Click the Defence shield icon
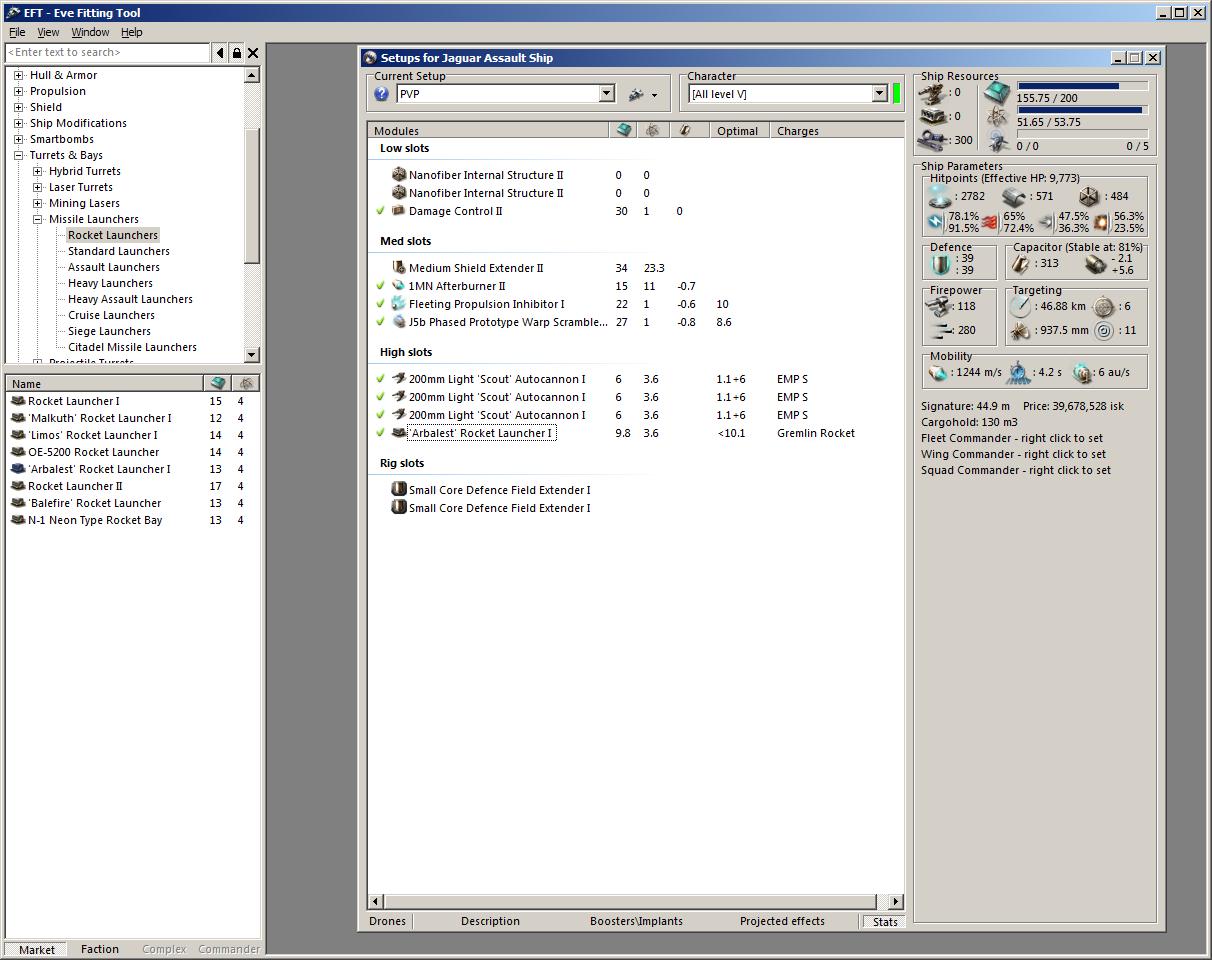This screenshot has width=1212, height=960. pos(941,264)
